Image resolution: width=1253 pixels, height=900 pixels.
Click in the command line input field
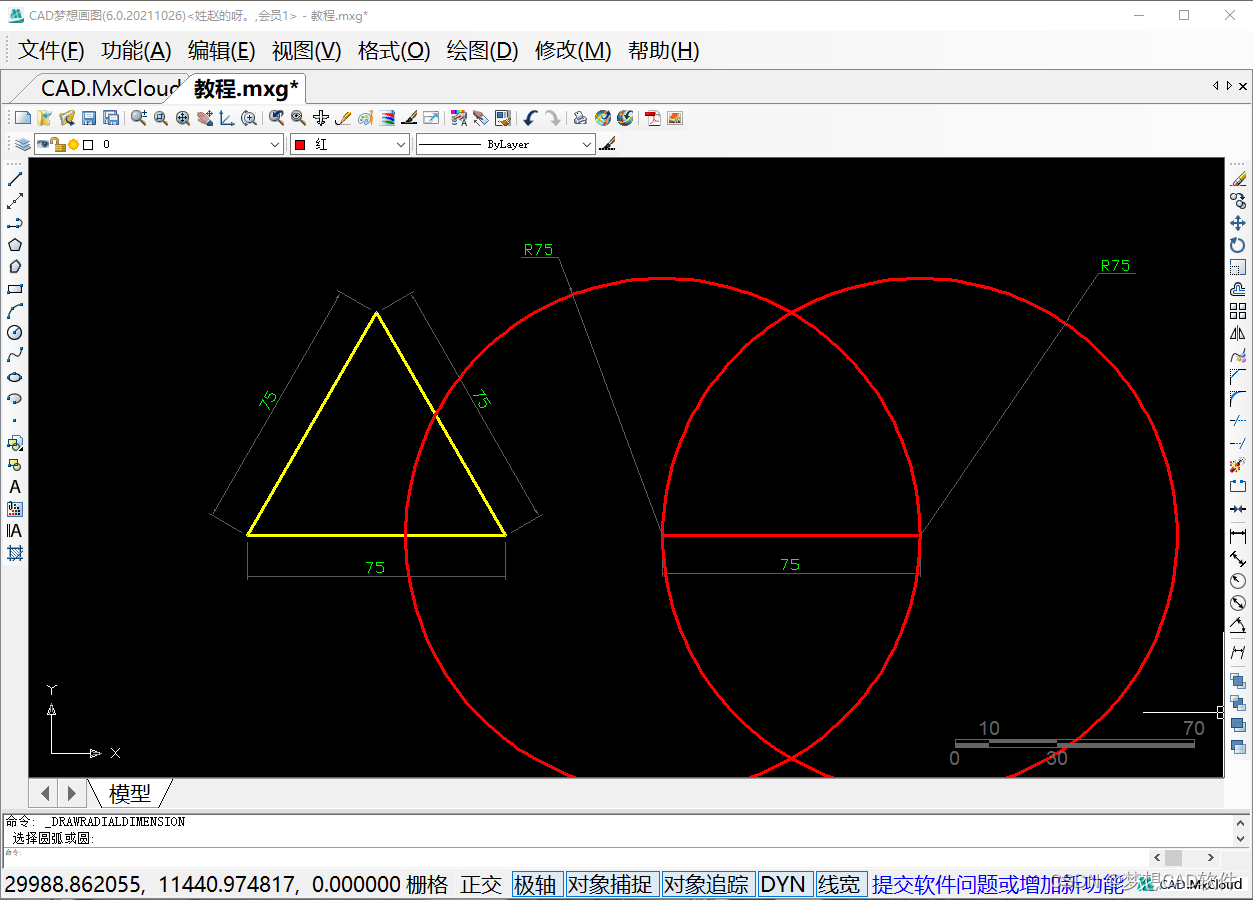pyautogui.click(x=575, y=856)
